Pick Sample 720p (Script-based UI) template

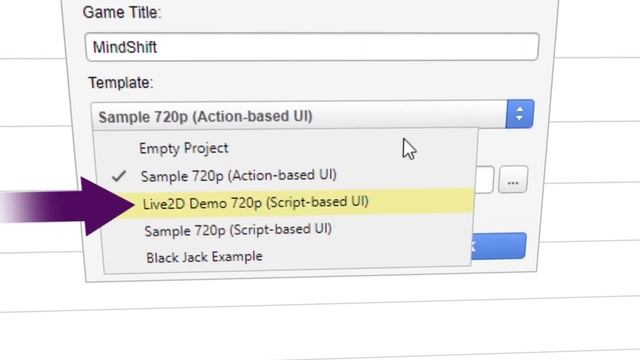point(238,230)
